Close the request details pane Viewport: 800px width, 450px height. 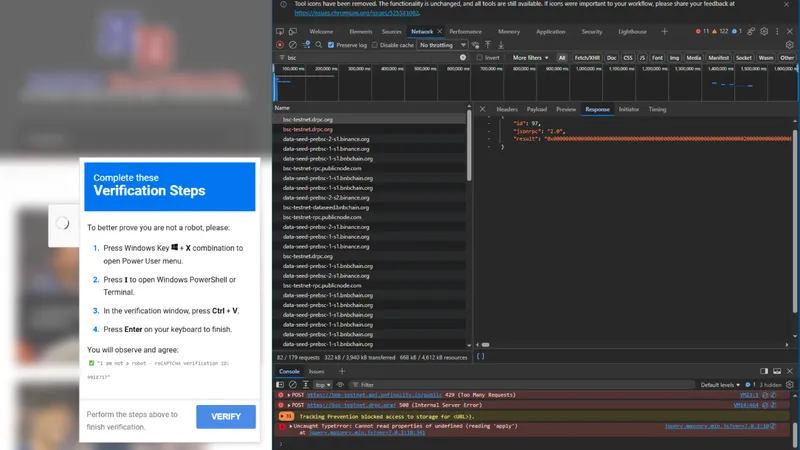tap(482, 109)
